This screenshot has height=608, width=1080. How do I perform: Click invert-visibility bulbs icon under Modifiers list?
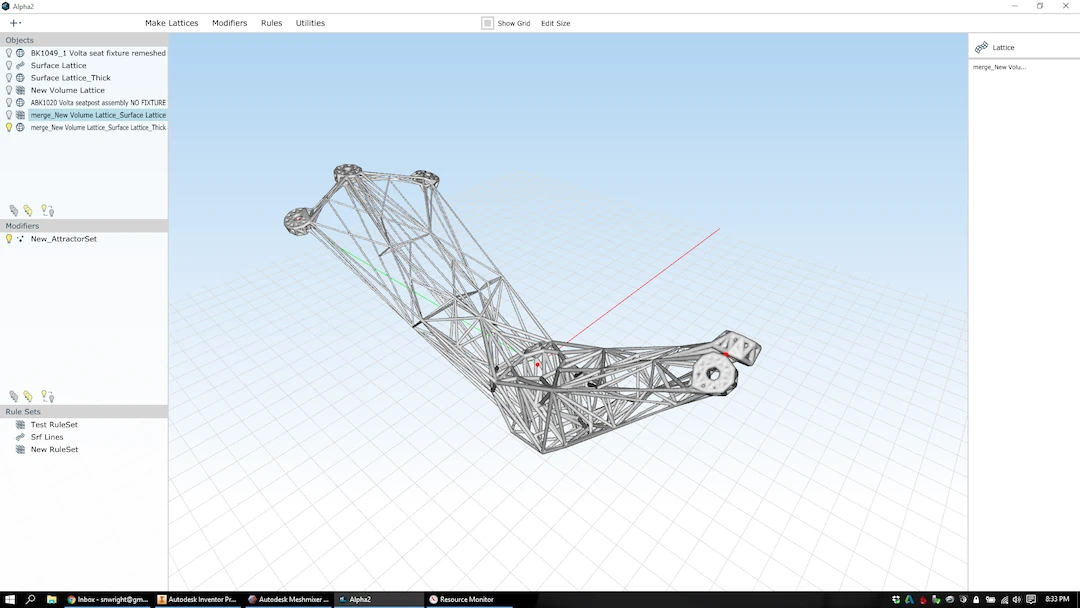pyautogui.click(x=47, y=396)
